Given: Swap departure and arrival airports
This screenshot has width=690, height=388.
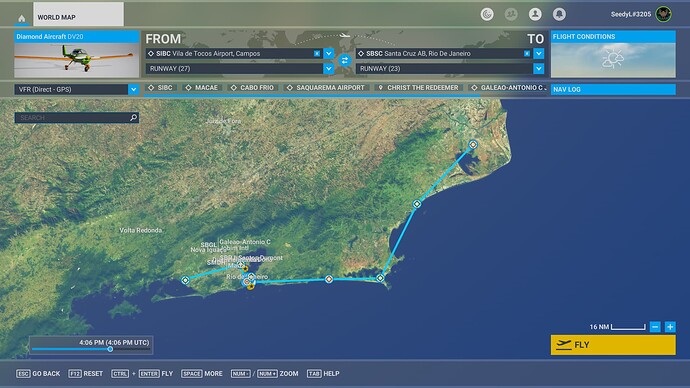Looking at the screenshot, I should coord(345,60).
